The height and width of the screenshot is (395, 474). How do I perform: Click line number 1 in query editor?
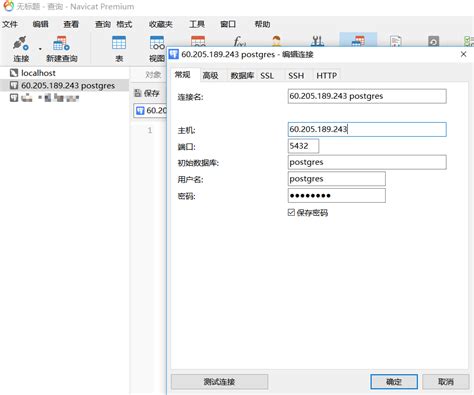150,130
